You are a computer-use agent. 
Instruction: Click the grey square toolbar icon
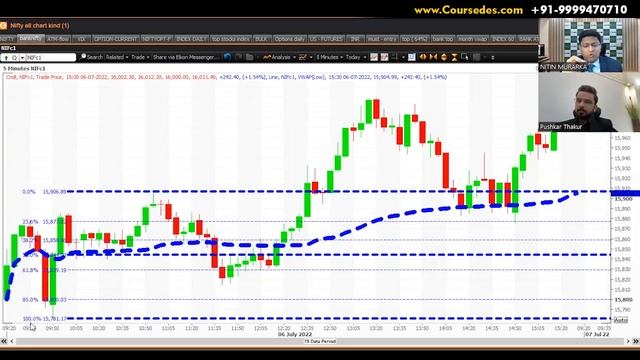[476, 57]
